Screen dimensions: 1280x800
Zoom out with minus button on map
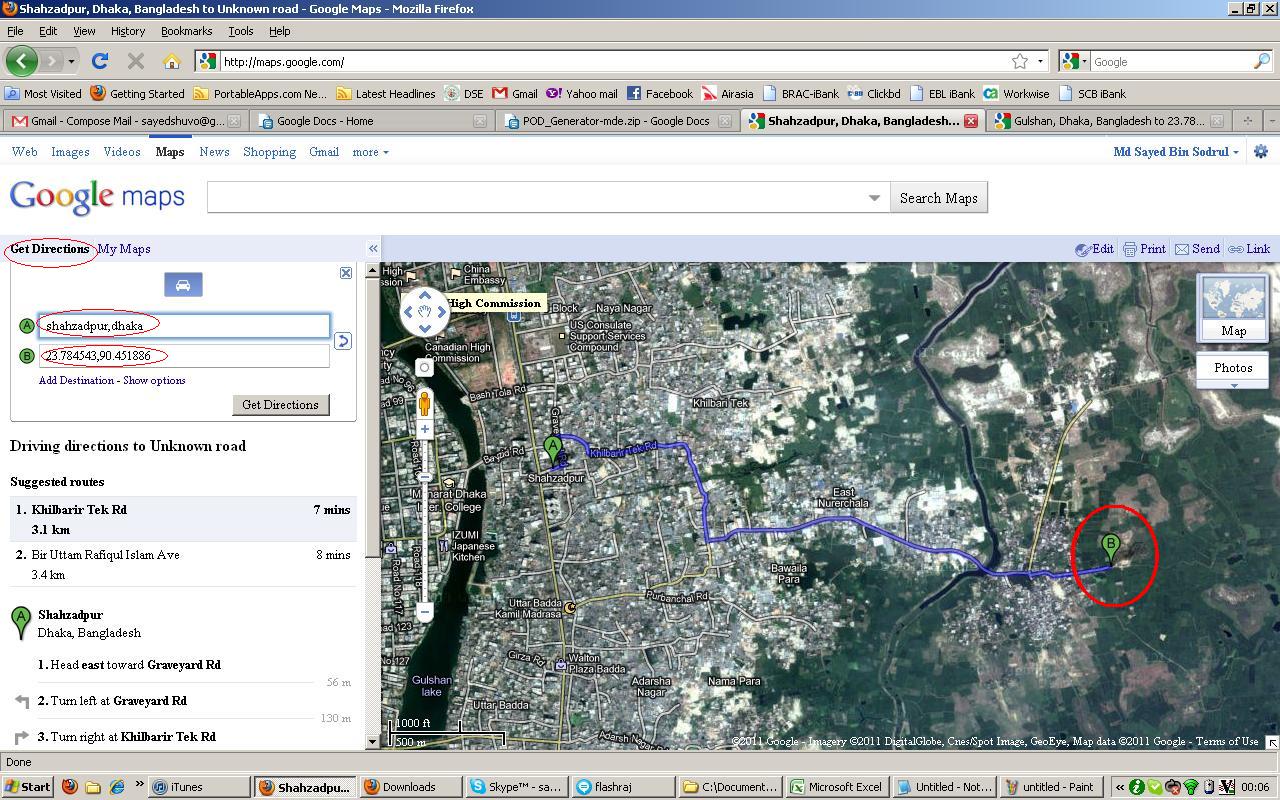click(x=425, y=611)
